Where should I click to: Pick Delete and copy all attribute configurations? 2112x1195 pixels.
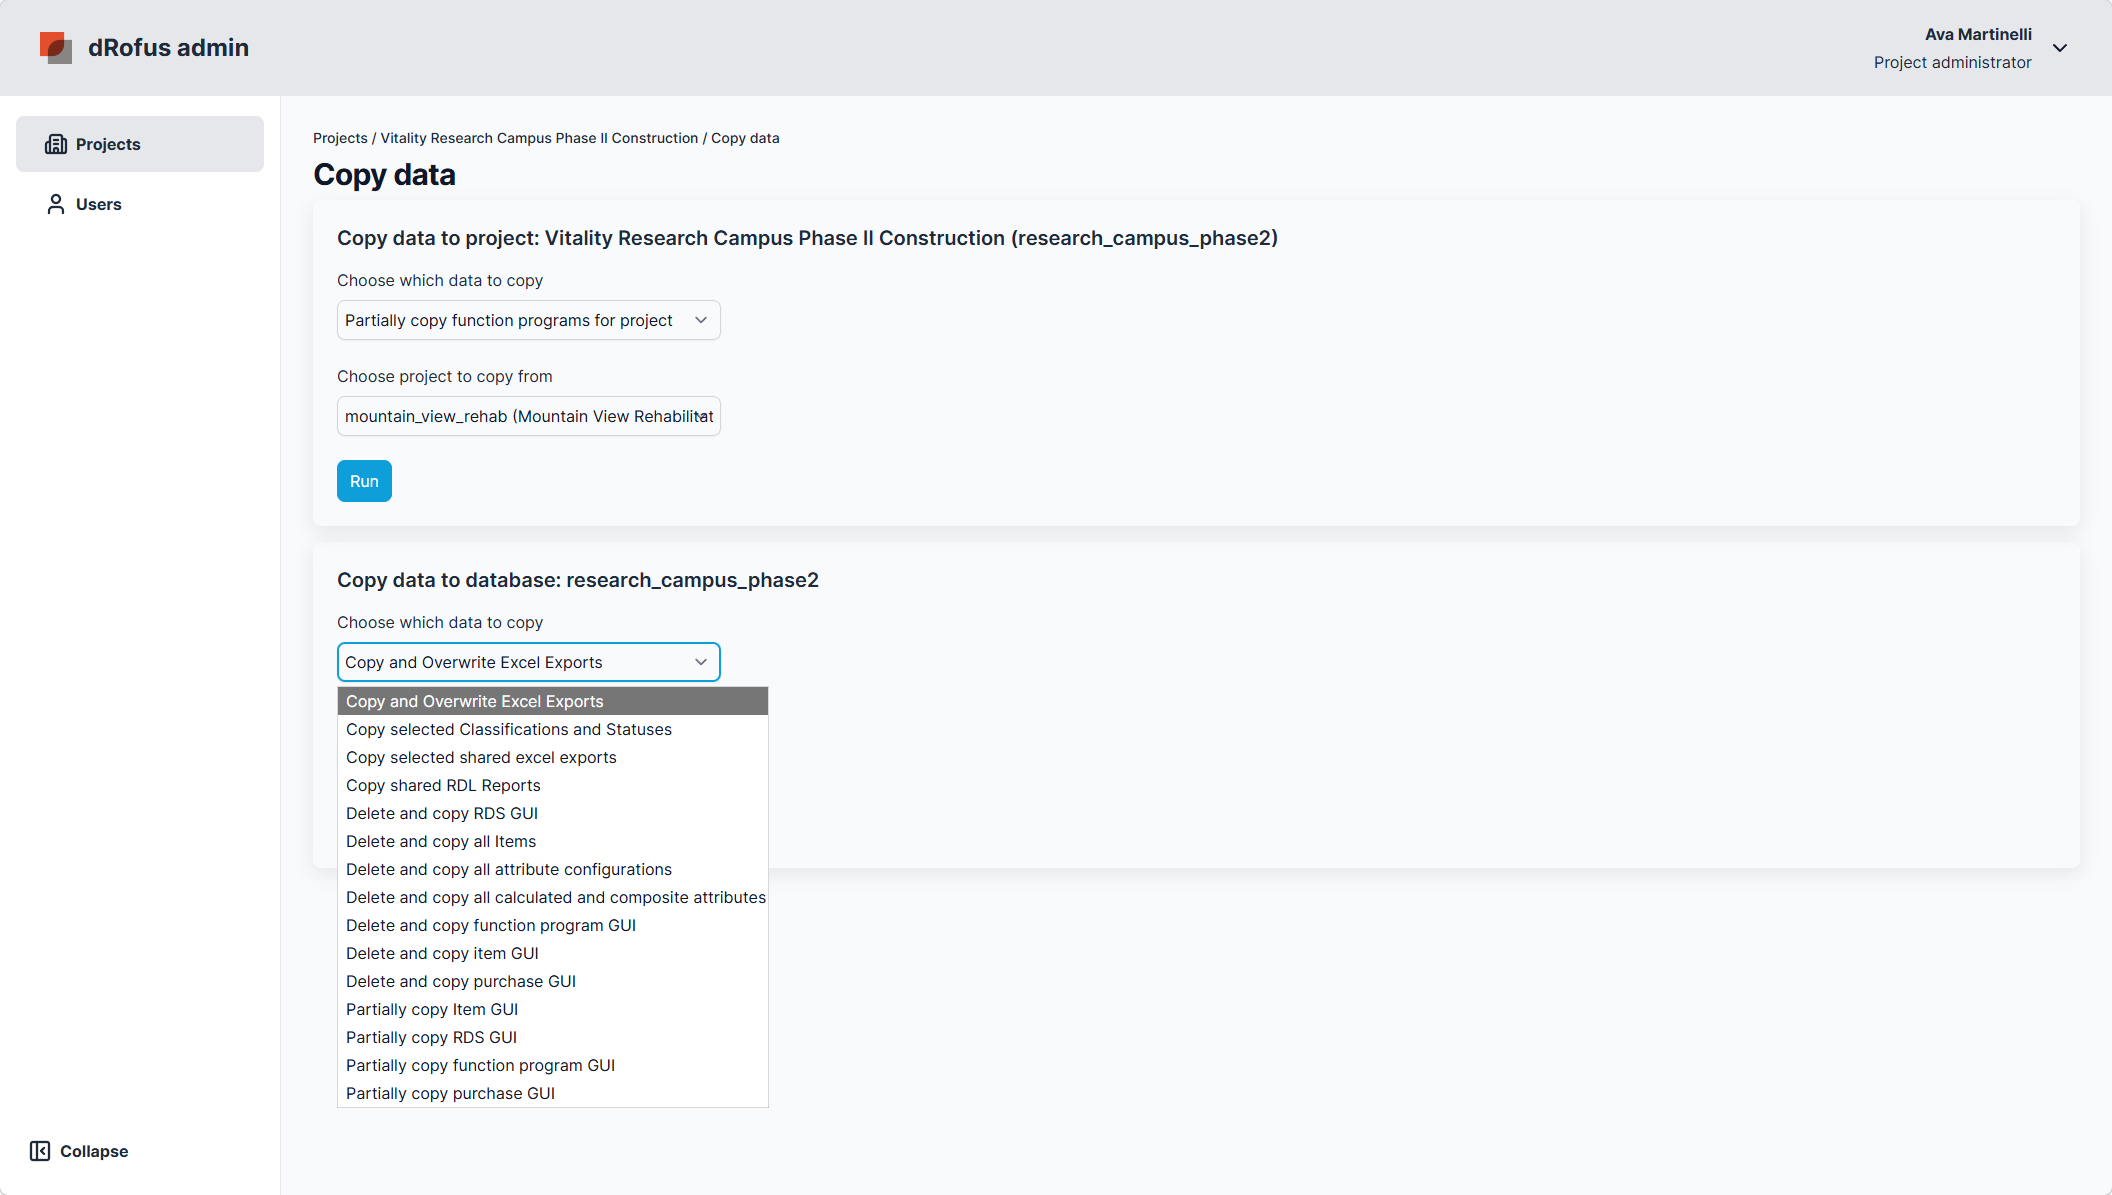(x=553, y=869)
